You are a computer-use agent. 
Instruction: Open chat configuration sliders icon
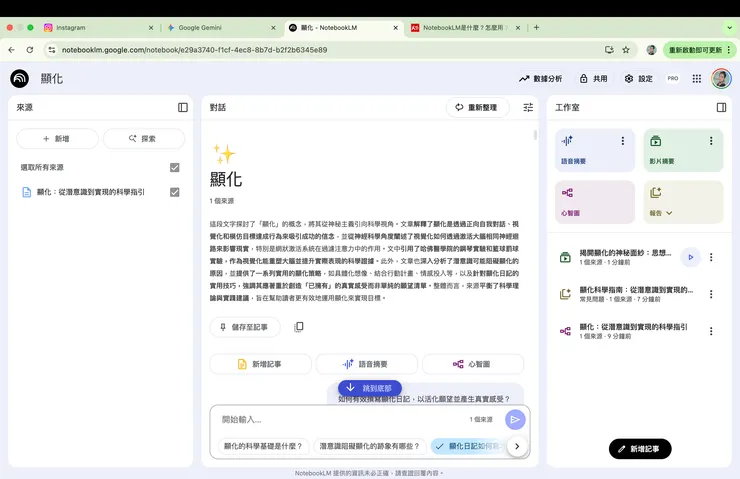528,108
